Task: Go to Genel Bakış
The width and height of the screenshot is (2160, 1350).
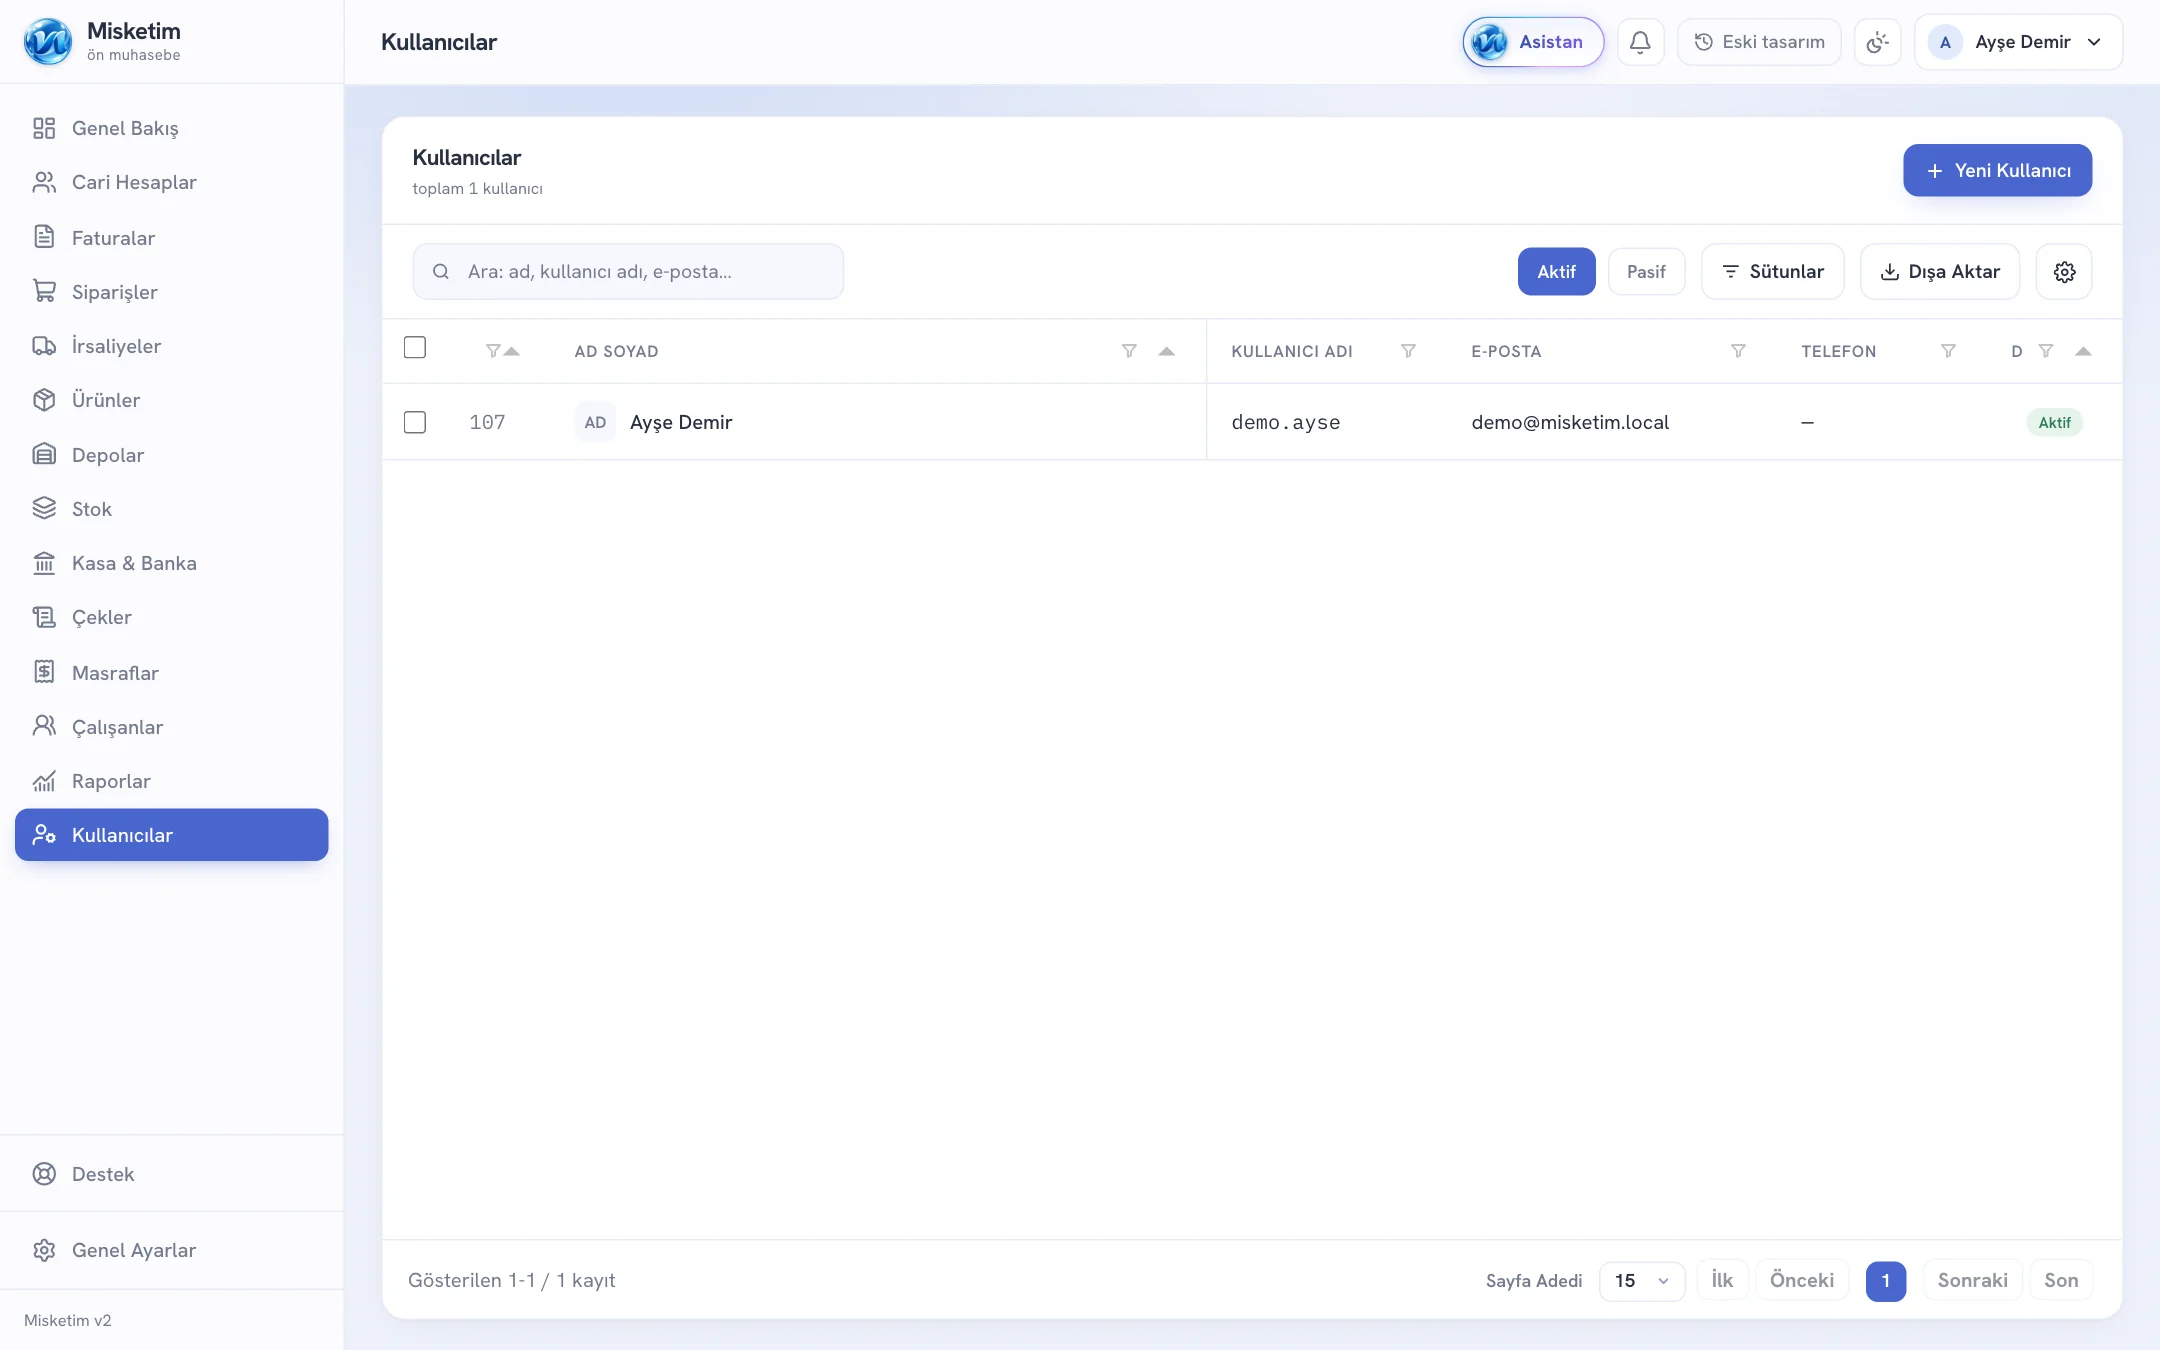Action: 171,128
